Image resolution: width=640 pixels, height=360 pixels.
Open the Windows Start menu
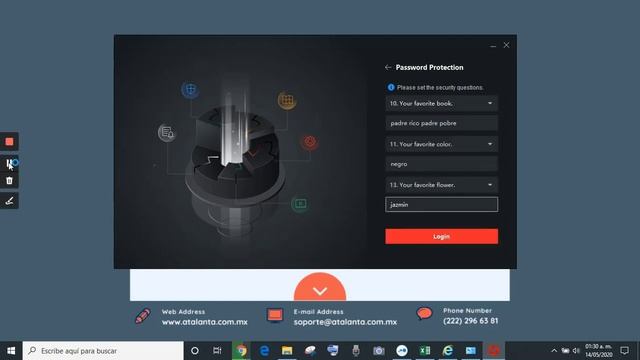(x=11, y=351)
